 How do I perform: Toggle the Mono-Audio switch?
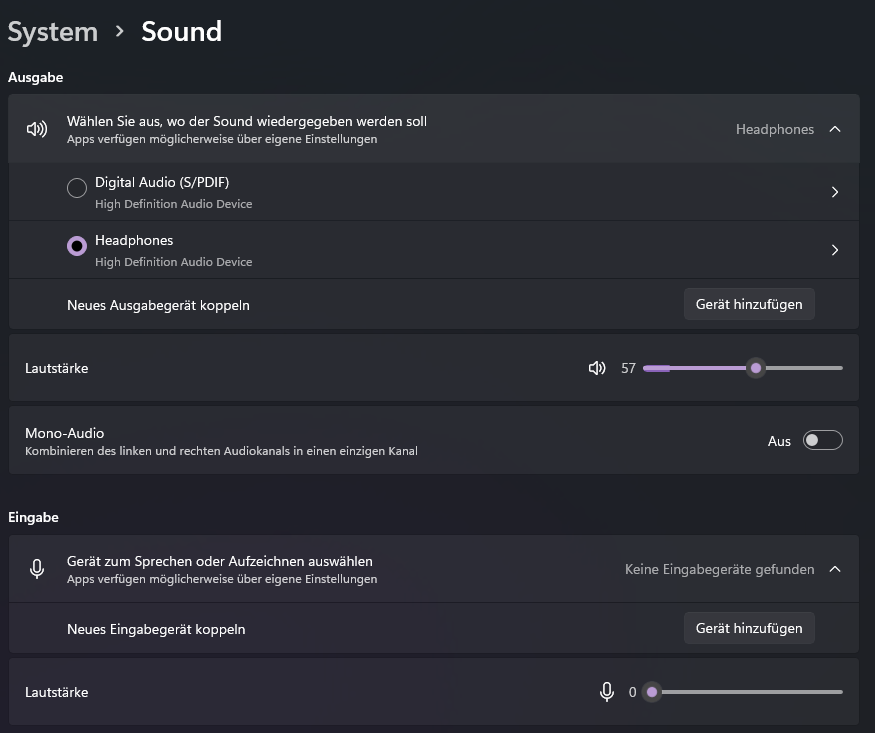(822, 441)
